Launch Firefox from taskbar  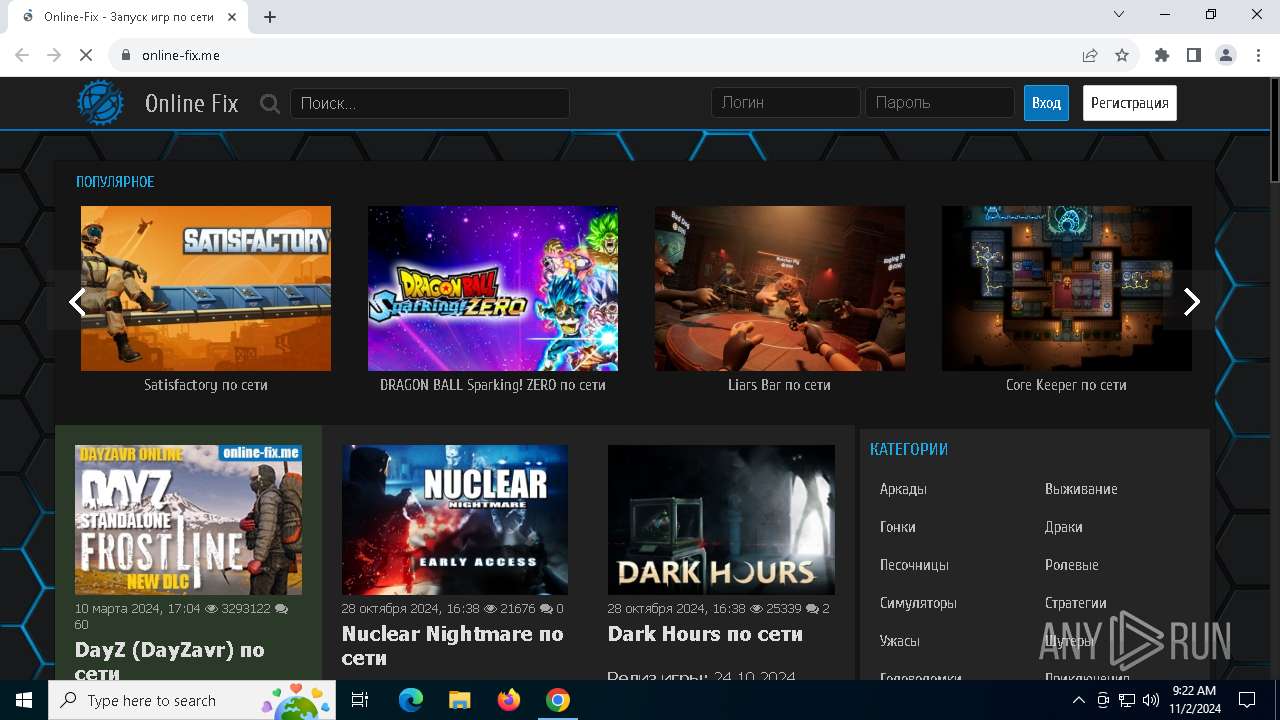point(509,700)
